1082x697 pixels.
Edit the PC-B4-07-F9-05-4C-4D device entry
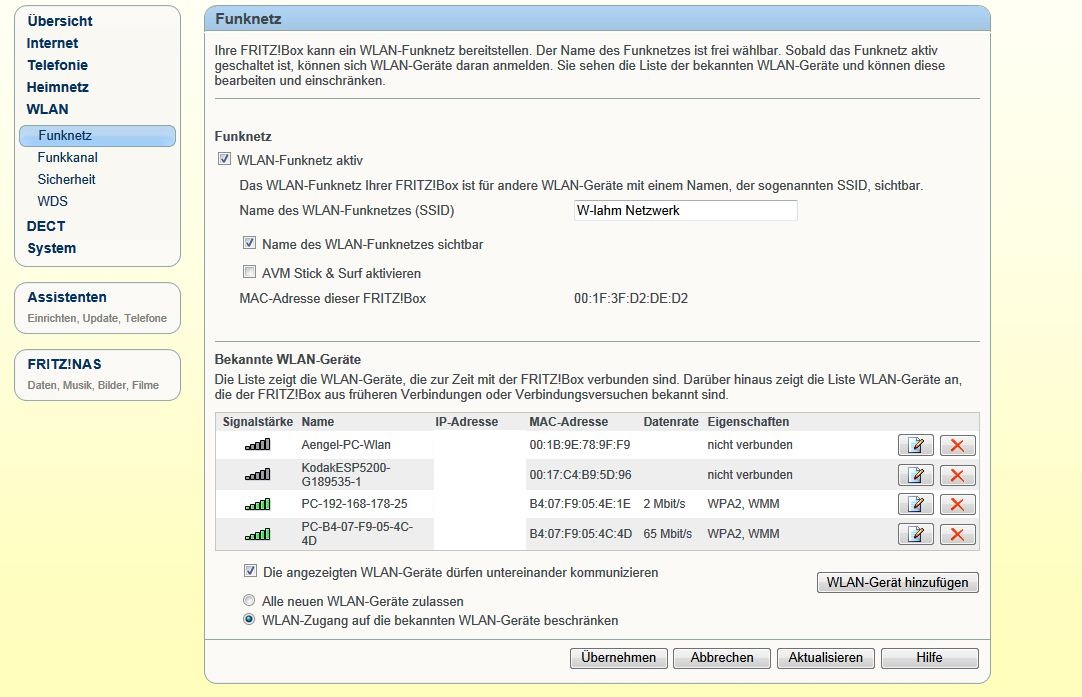click(x=915, y=534)
